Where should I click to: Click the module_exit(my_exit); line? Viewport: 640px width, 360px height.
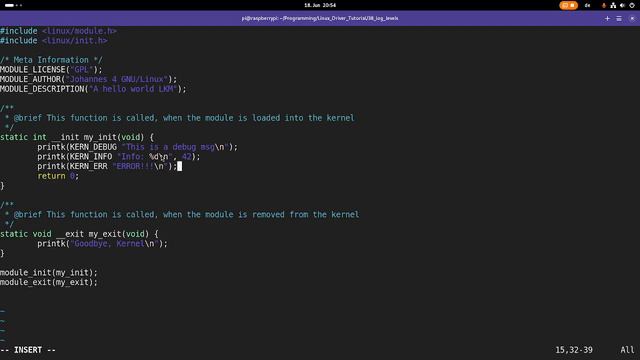(x=49, y=282)
